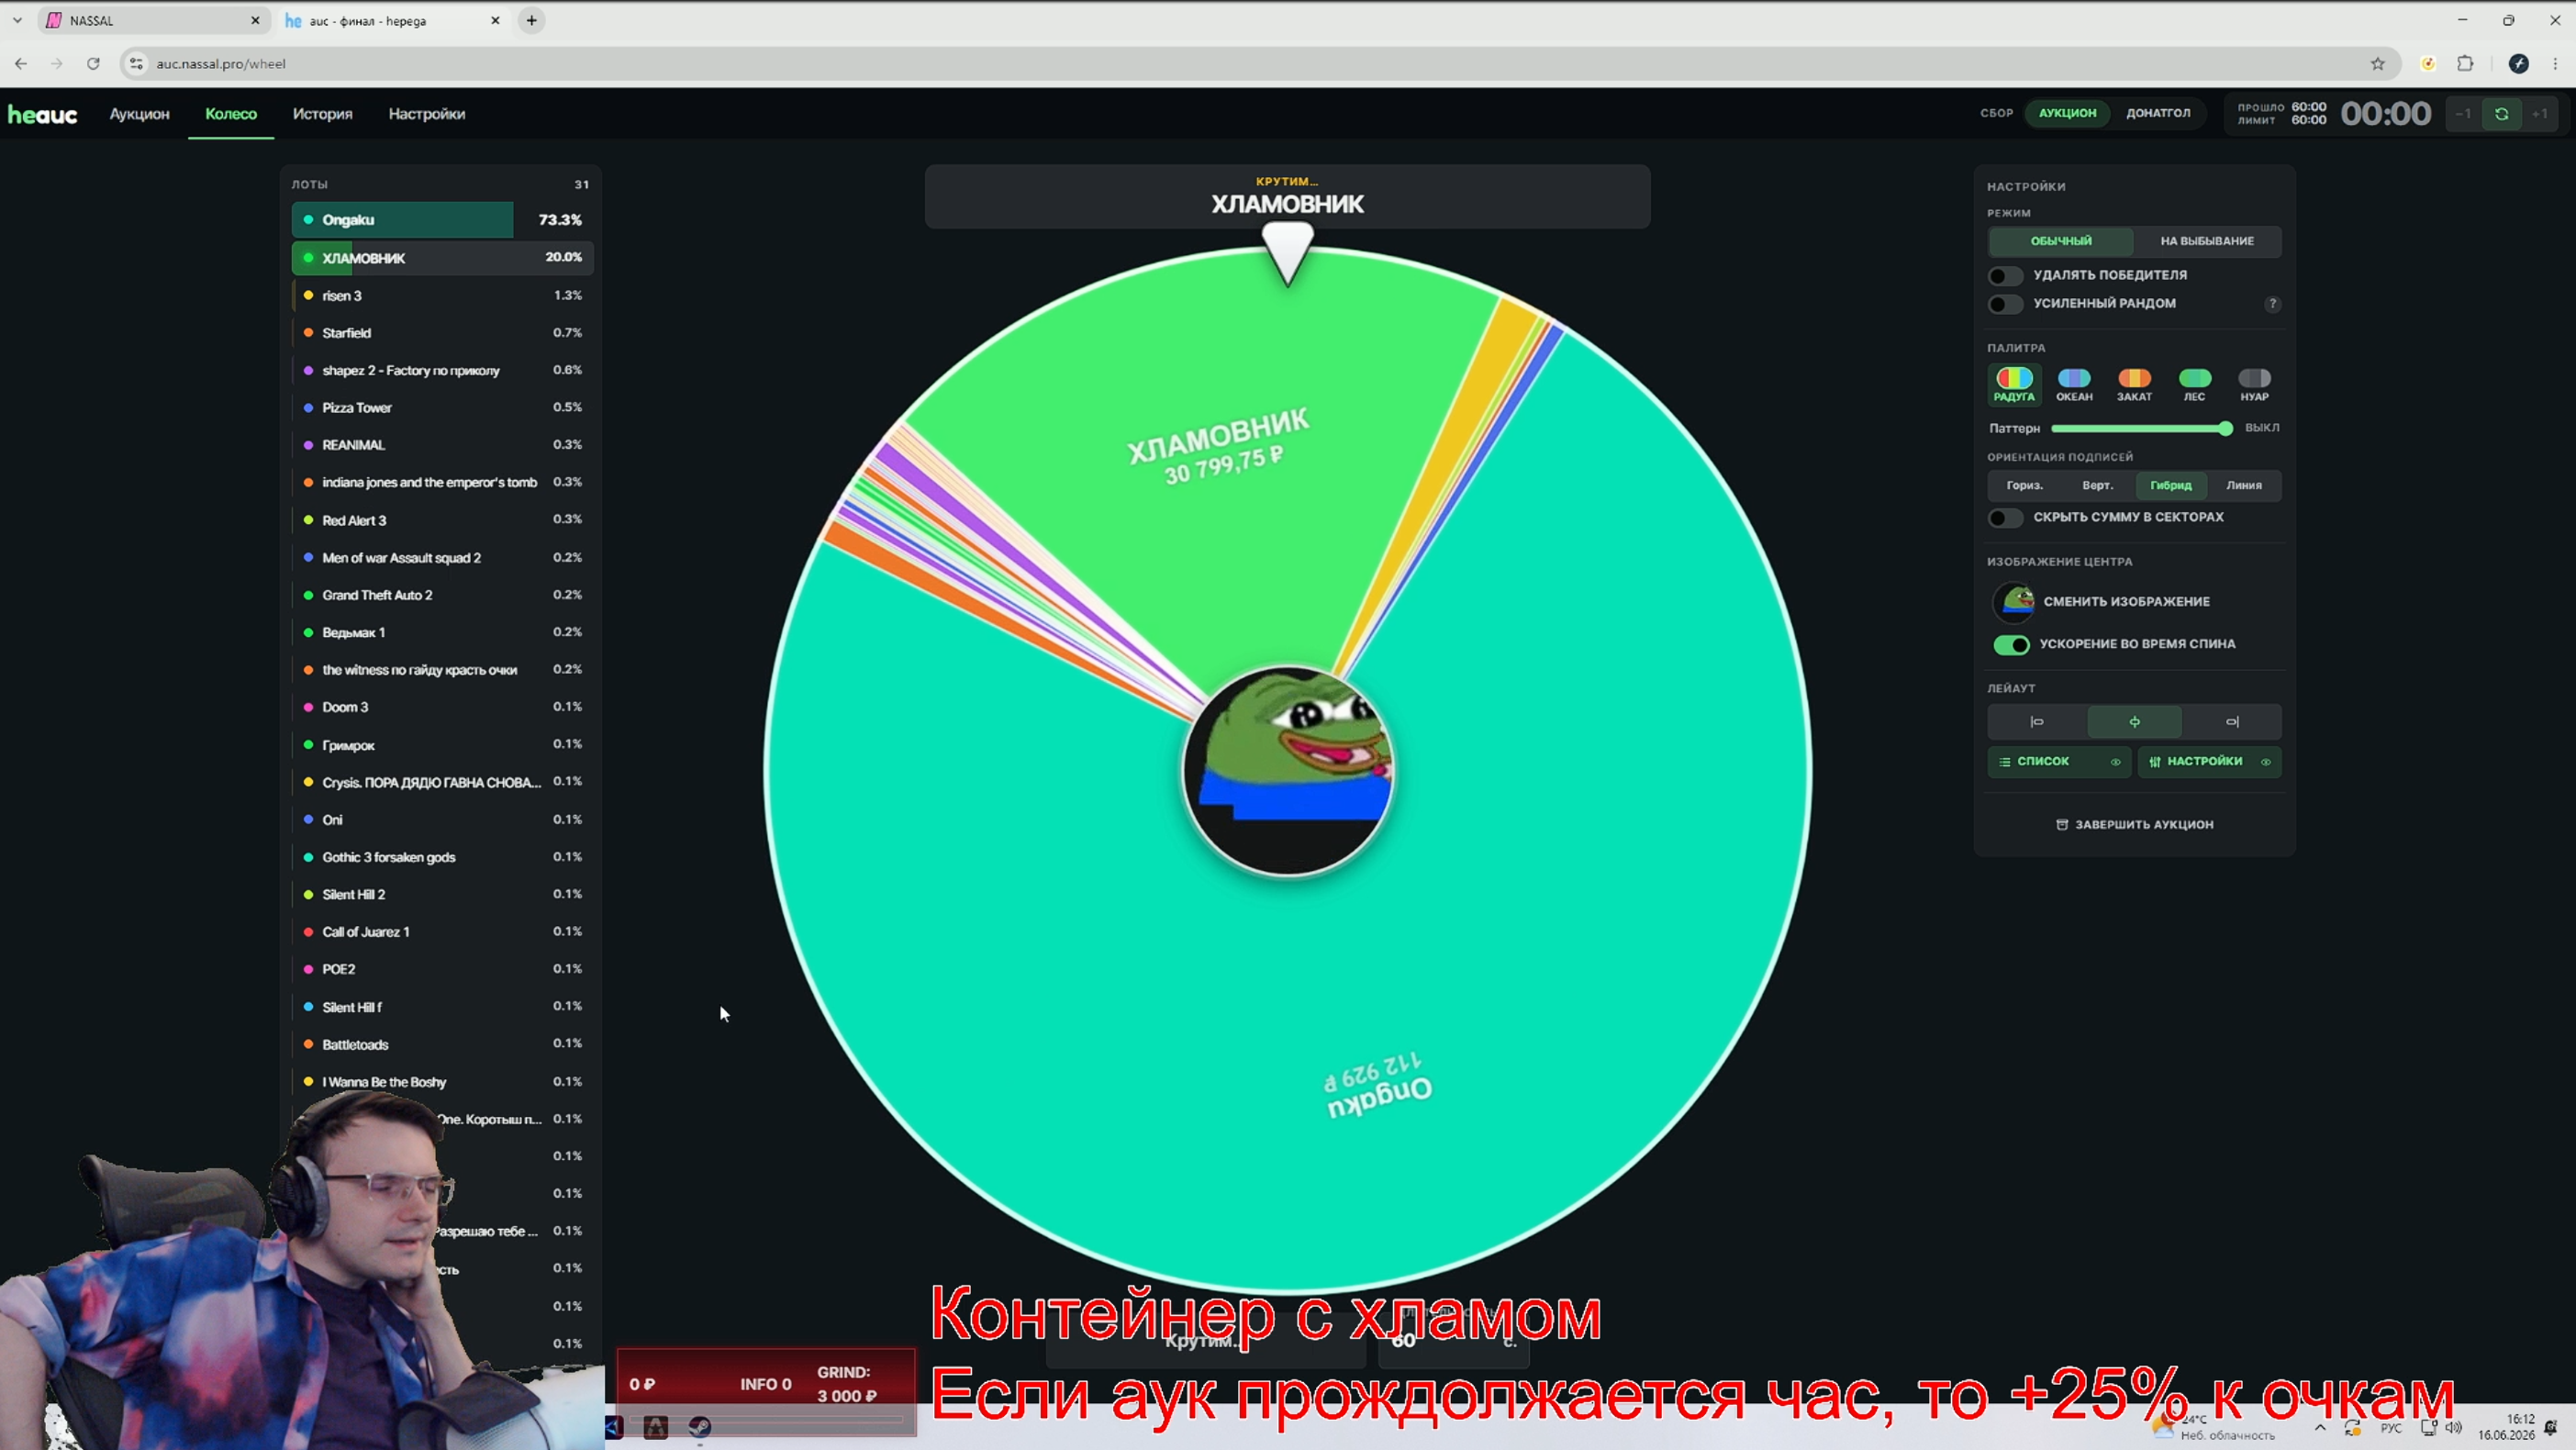Expand the system tray hidden icons chevron
The height and width of the screenshot is (1450, 2576).
pos(2320,1427)
